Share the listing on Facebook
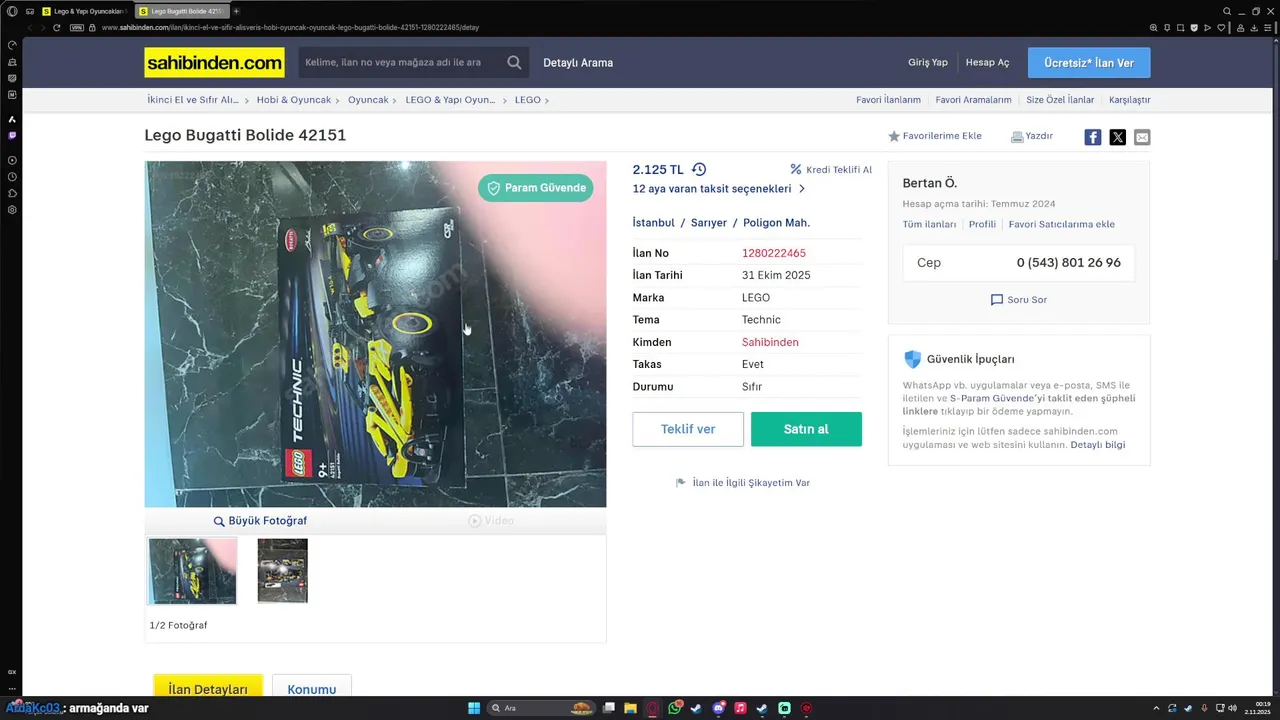Image resolution: width=1280 pixels, height=720 pixels. click(1093, 137)
